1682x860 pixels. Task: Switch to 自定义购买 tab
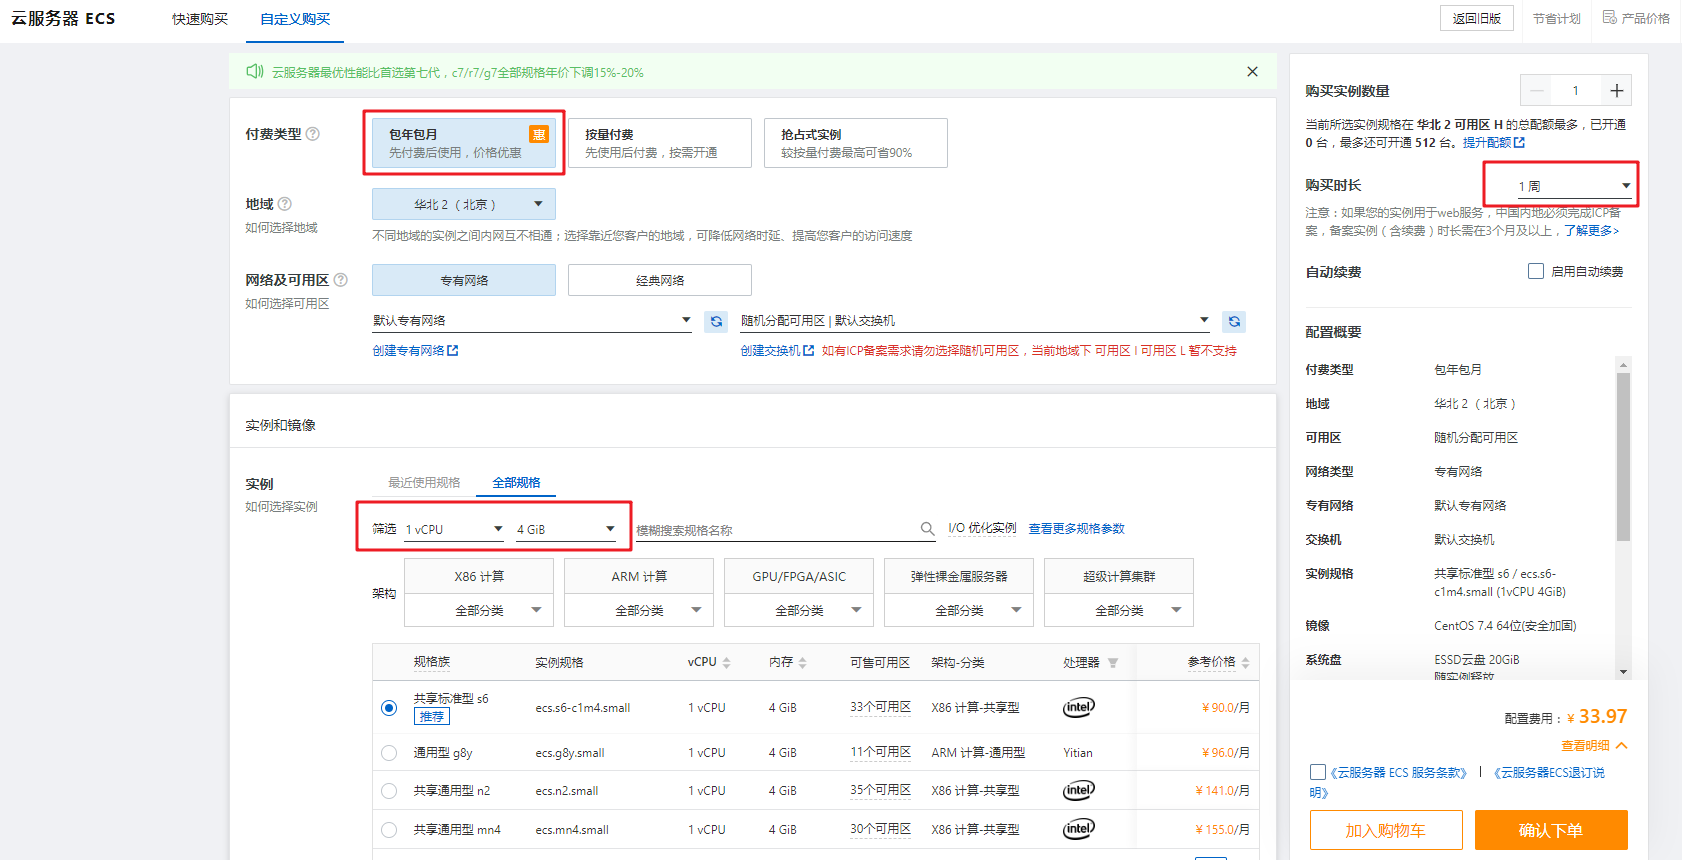[x=295, y=19]
